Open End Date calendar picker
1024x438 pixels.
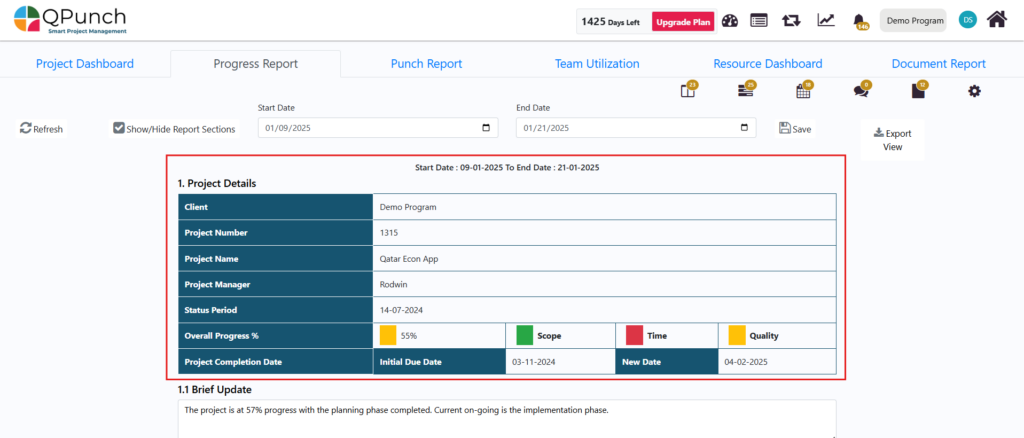743,128
